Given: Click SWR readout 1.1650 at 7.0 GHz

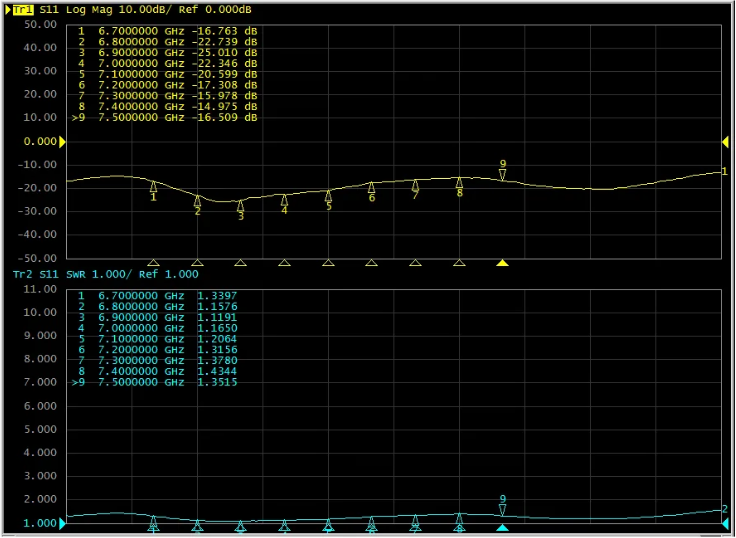Looking at the screenshot, I should 217,328.
